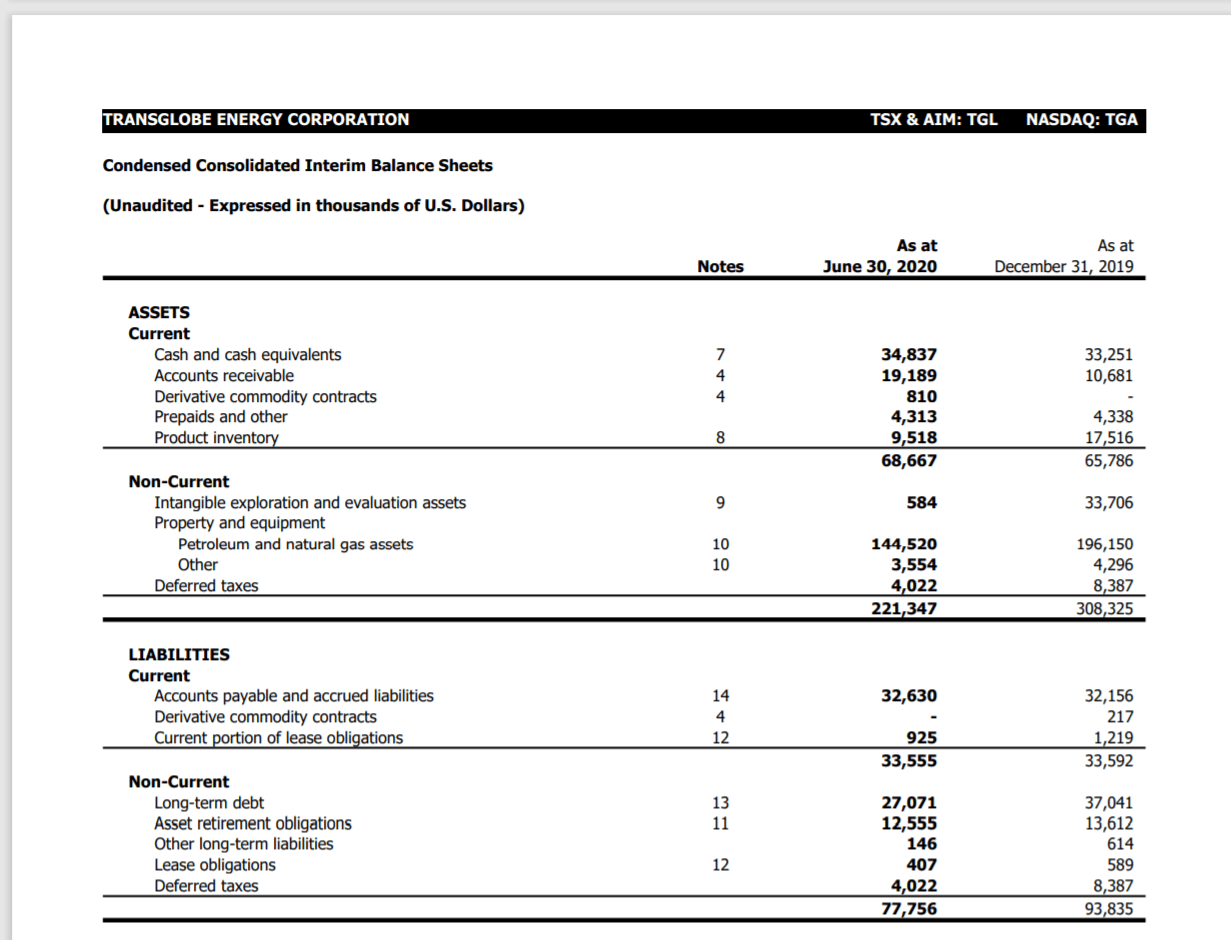Select Accounts payable and accrued liabilities label
Image resolution: width=1231 pixels, height=940 pixels.
point(294,696)
